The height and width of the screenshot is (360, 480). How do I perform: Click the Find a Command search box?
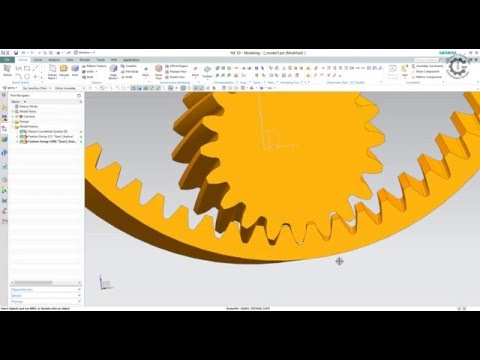tap(426, 60)
